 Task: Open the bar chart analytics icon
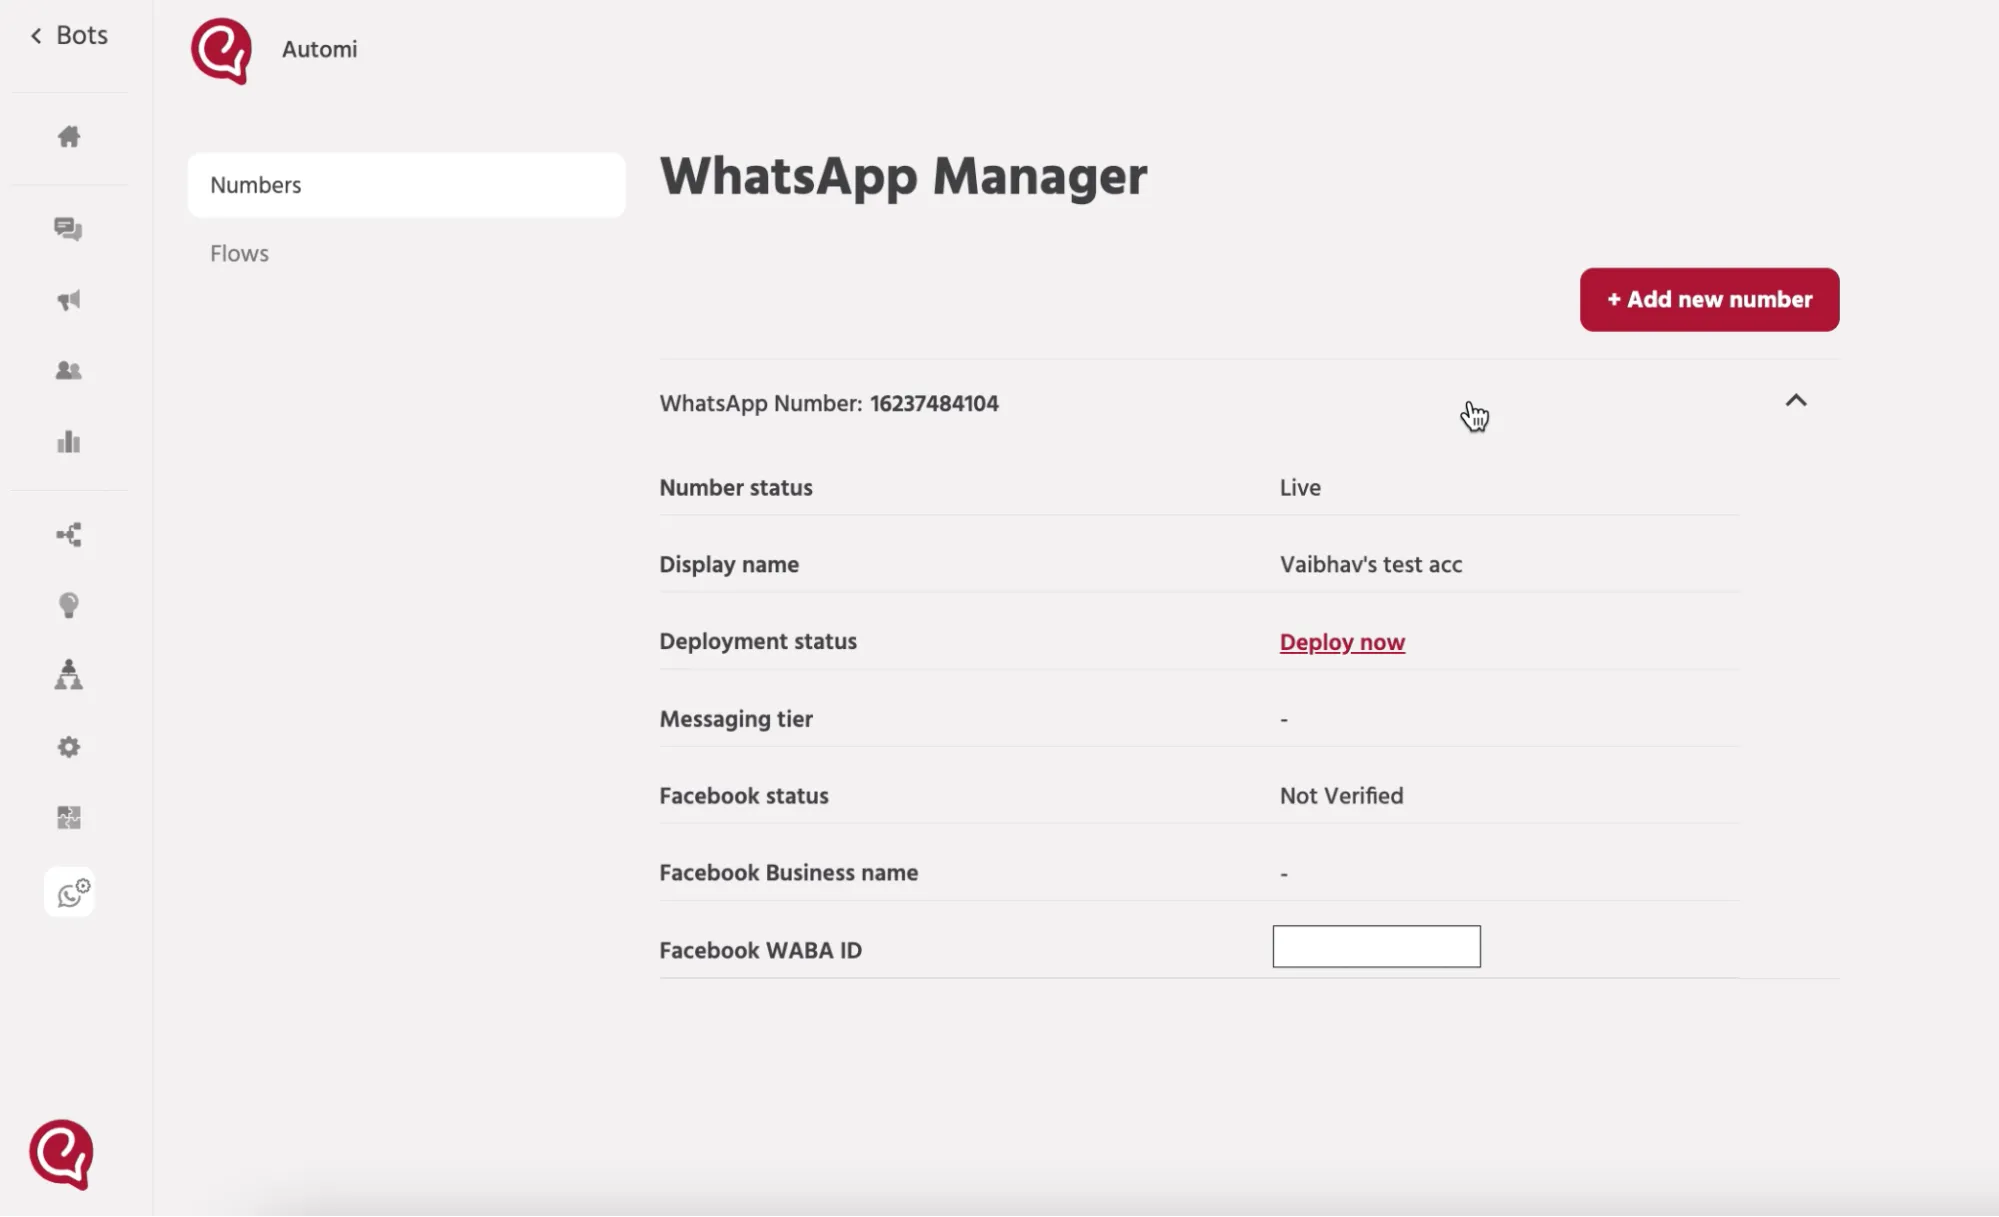[x=69, y=442]
